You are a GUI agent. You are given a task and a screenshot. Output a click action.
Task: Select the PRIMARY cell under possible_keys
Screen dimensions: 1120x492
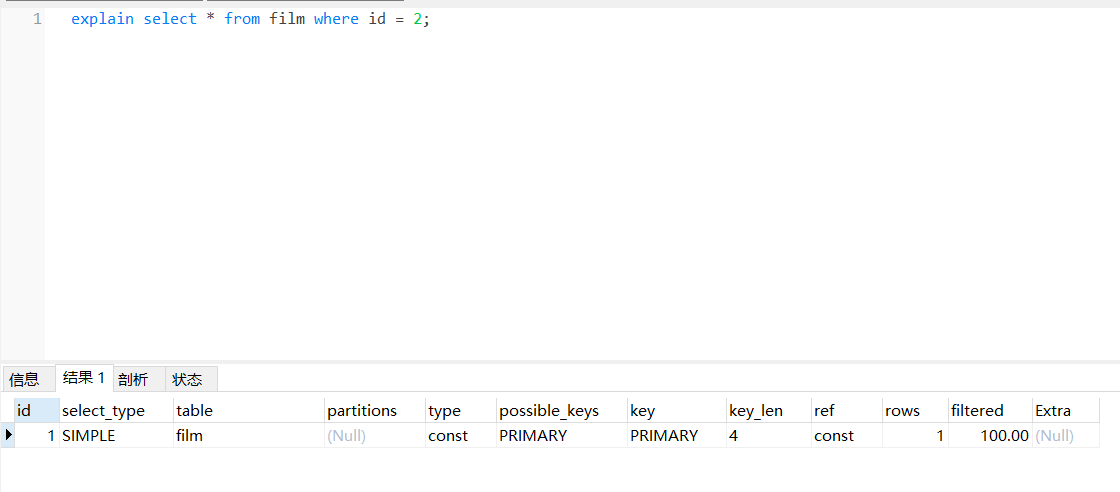coord(562,436)
